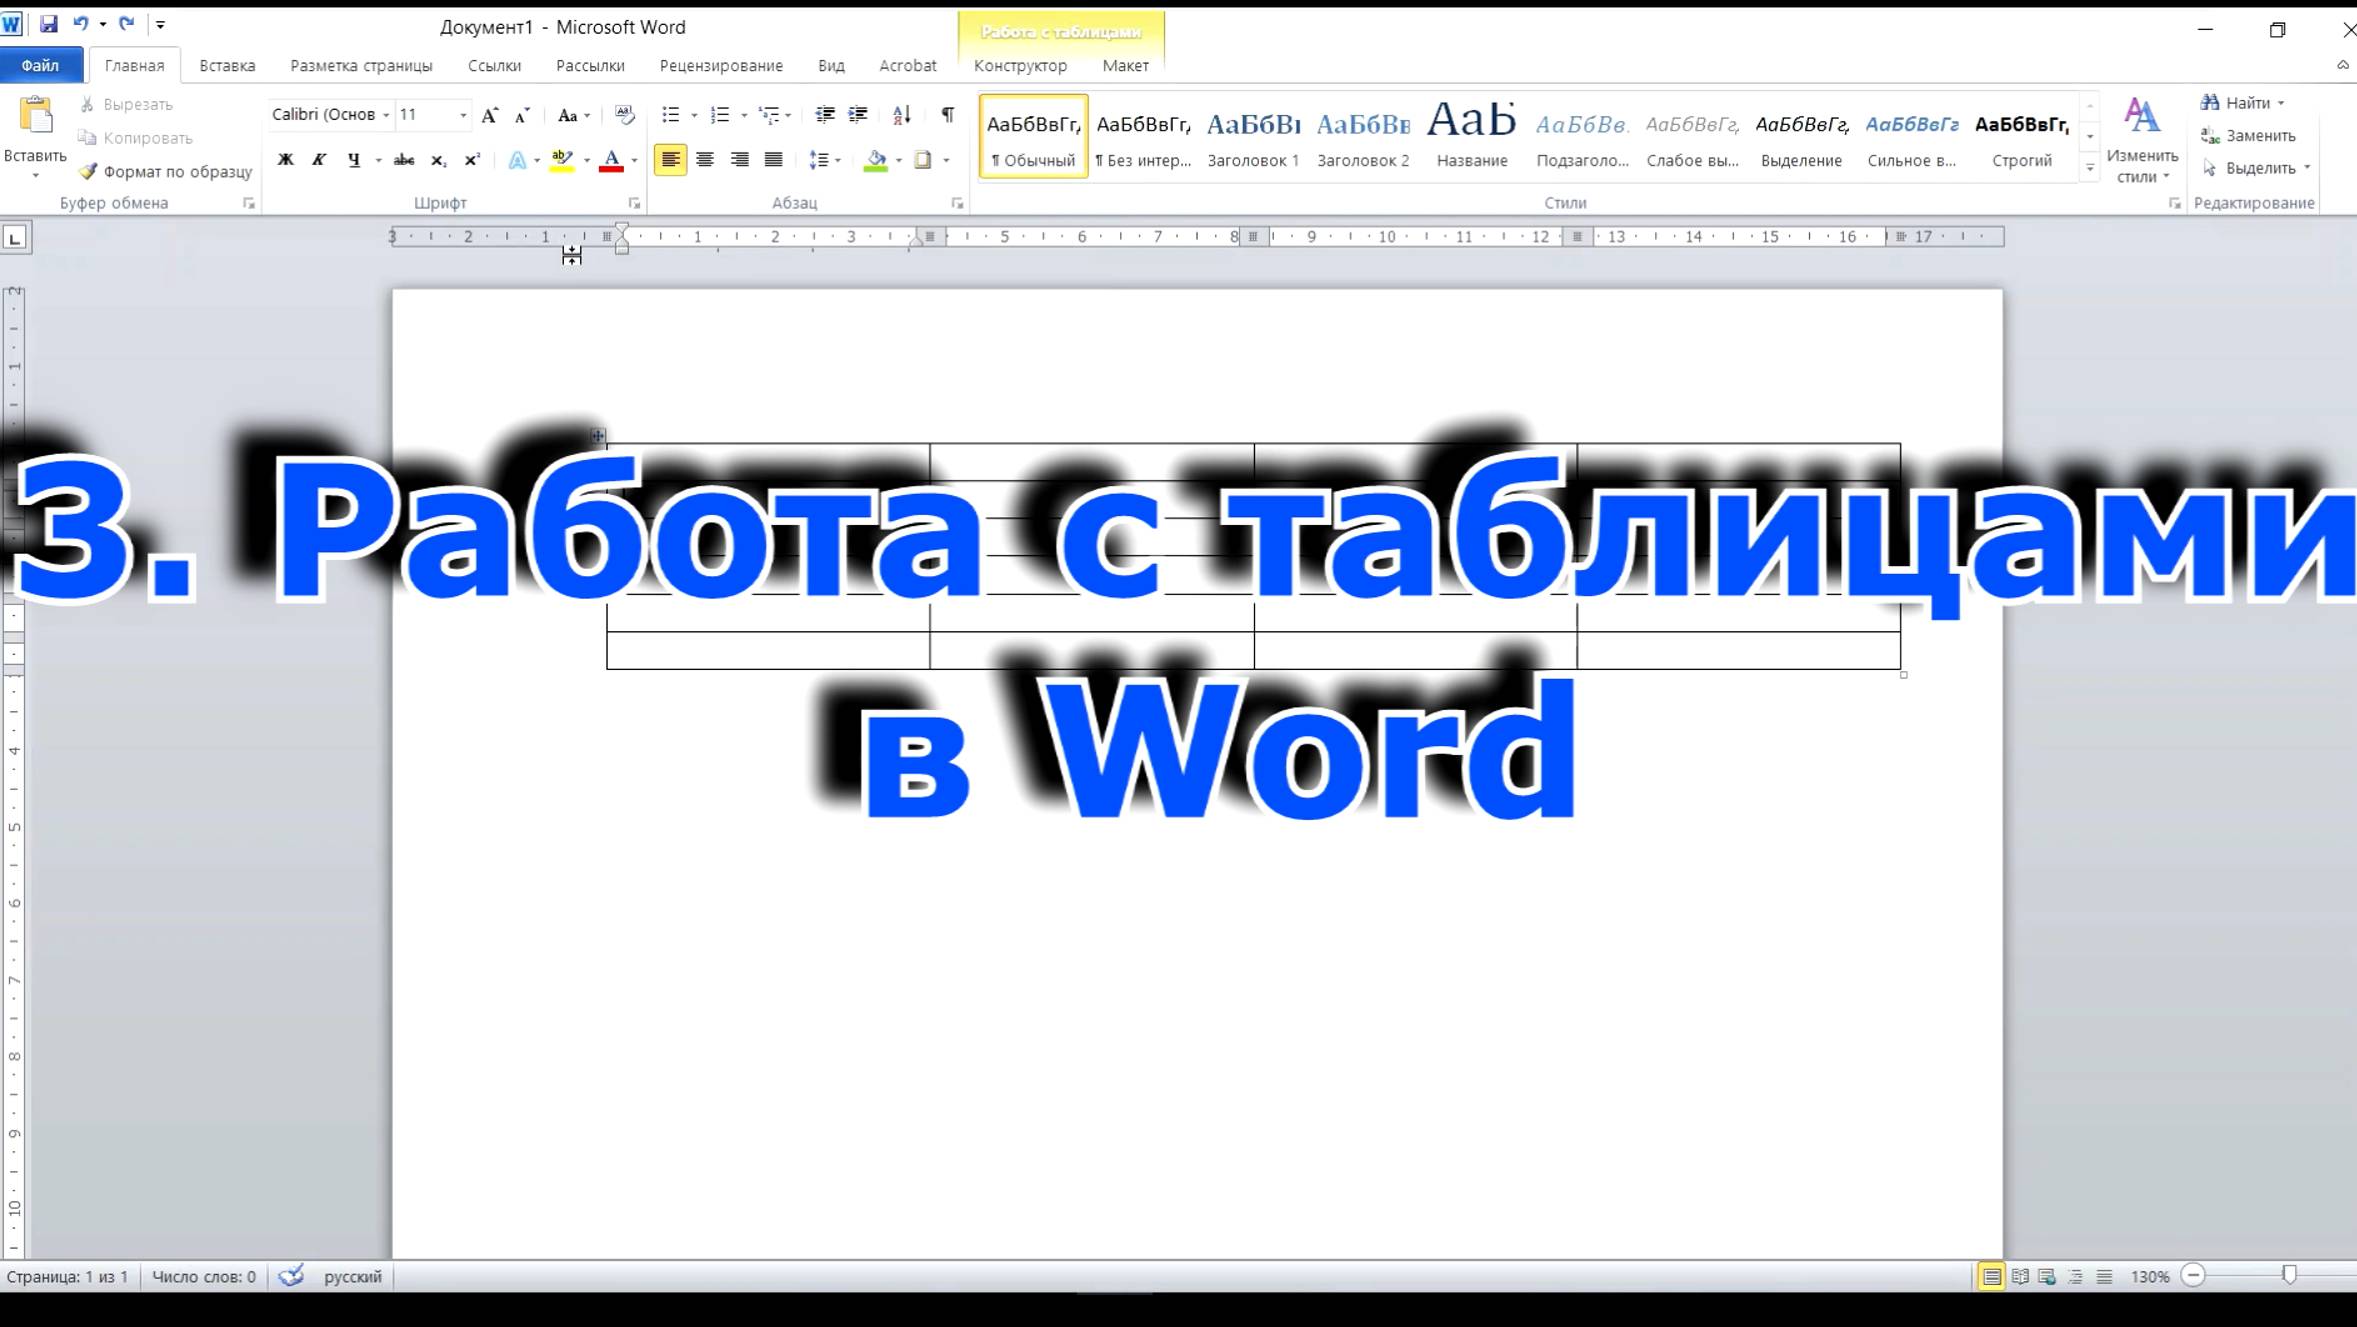Toggle bold formatting (Ж)

coord(285,160)
